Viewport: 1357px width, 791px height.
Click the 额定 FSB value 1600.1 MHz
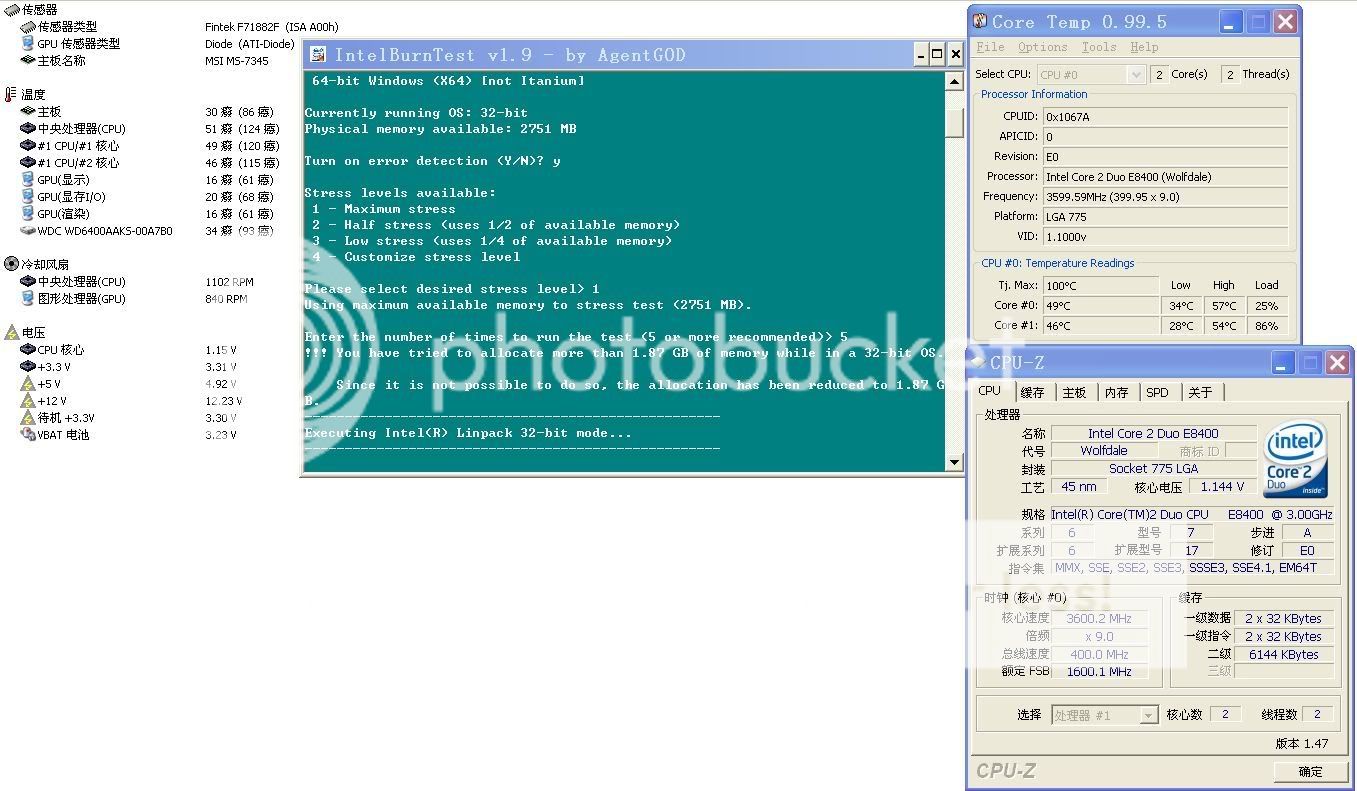click(1099, 672)
